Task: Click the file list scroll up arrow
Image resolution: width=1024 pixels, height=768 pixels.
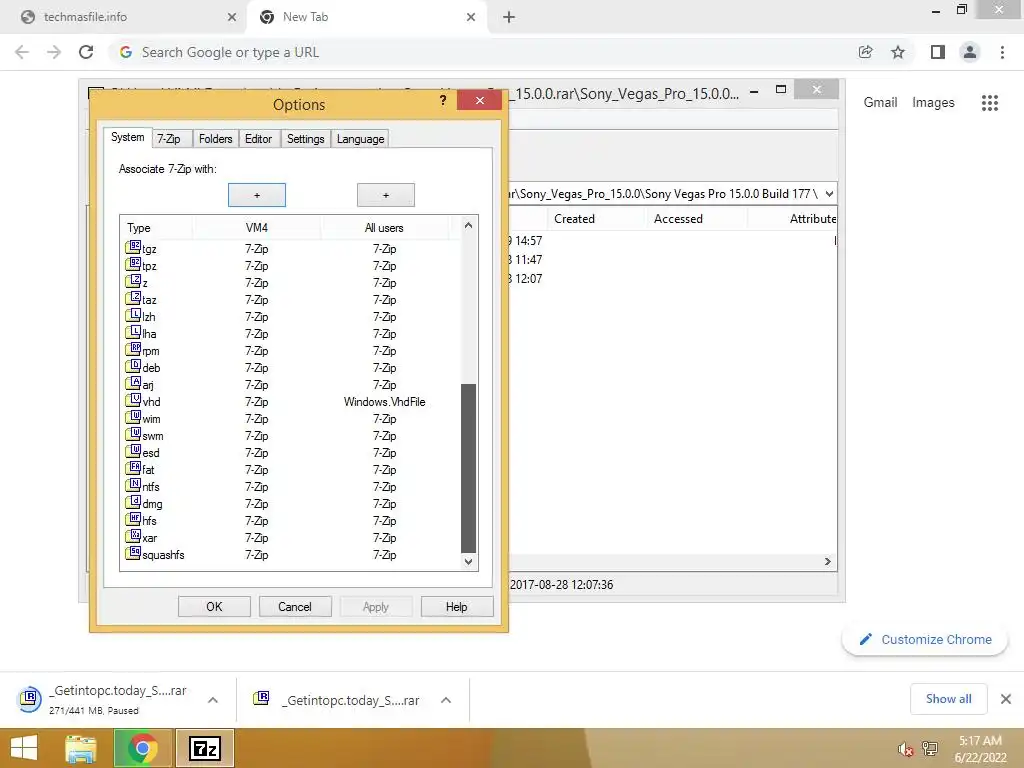Action: click(x=468, y=225)
